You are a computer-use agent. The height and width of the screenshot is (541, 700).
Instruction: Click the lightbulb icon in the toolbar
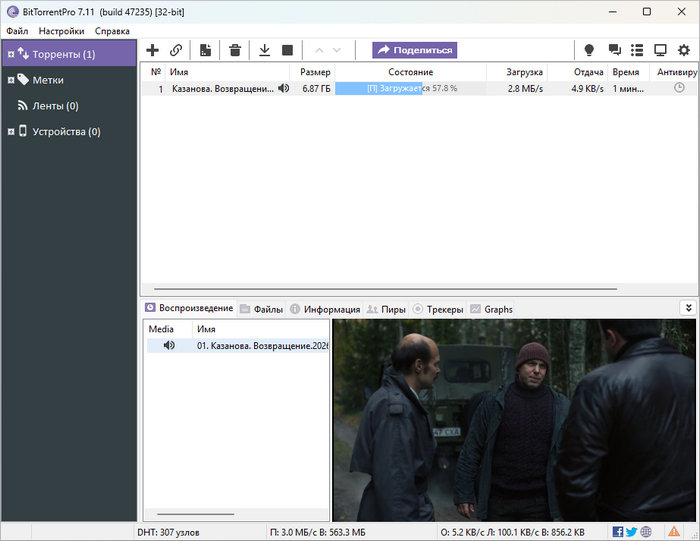(589, 50)
